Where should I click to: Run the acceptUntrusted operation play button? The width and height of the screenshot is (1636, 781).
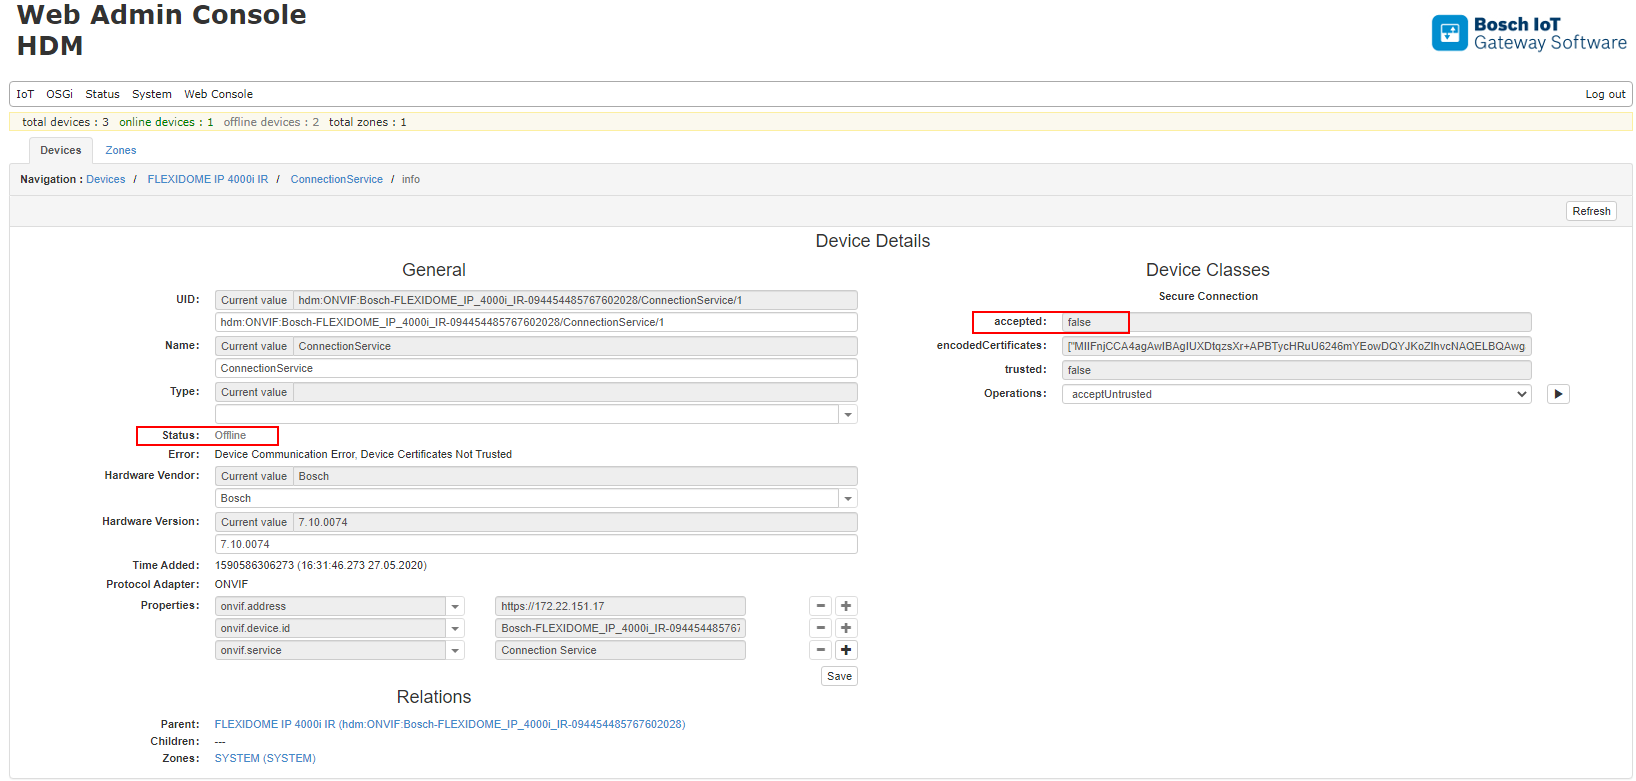click(x=1557, y=394)
